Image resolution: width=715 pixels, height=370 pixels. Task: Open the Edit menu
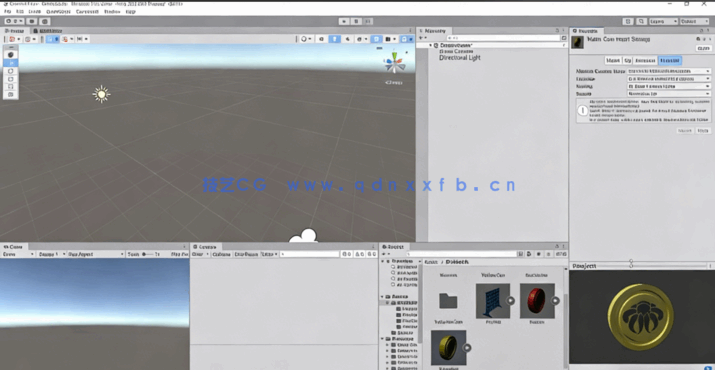coord(20,11)
